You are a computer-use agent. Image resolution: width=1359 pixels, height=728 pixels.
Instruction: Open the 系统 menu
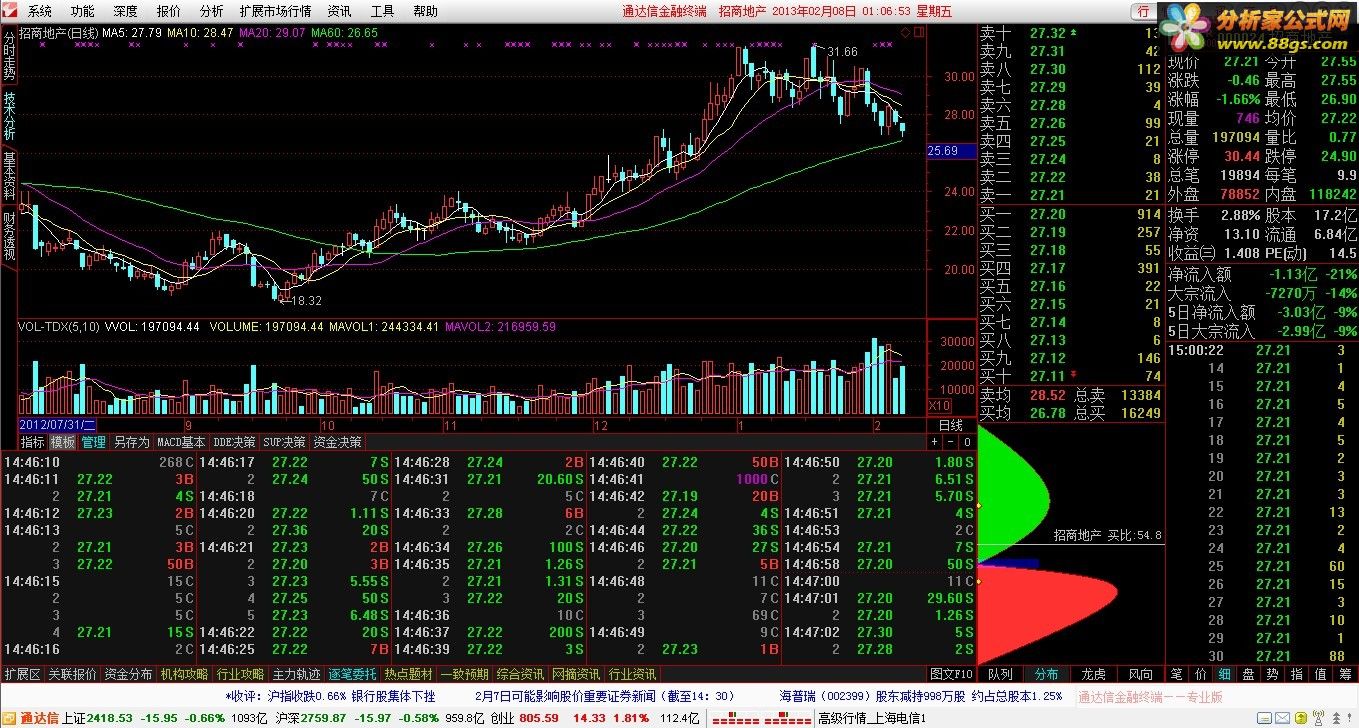pyautogui.click(x=39, y=11)
